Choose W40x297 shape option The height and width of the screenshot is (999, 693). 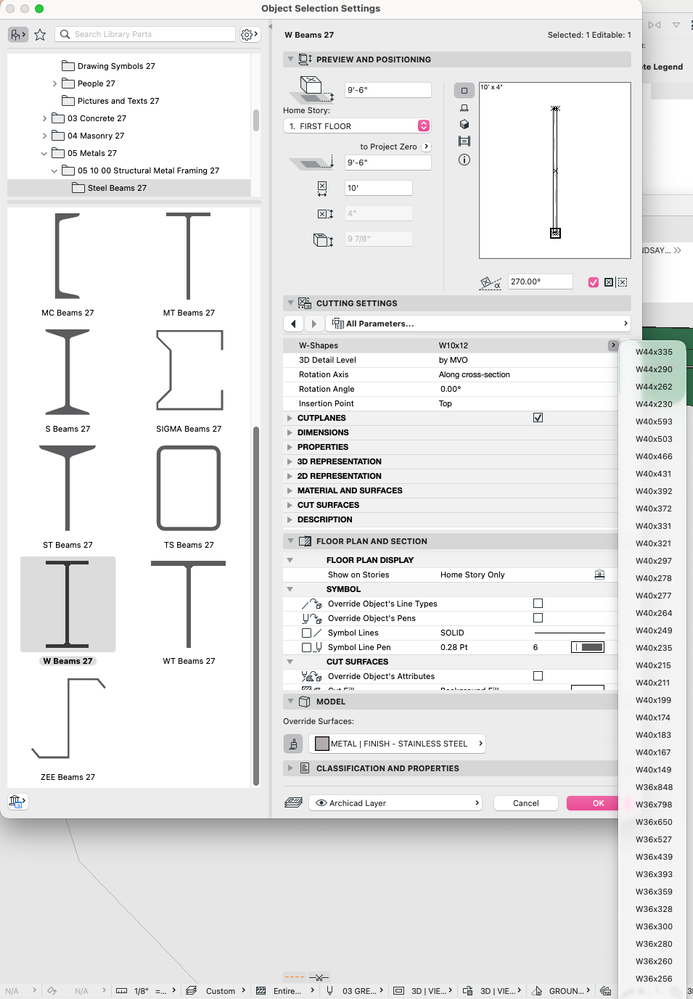pyautogui.click(x=654, y=561)
